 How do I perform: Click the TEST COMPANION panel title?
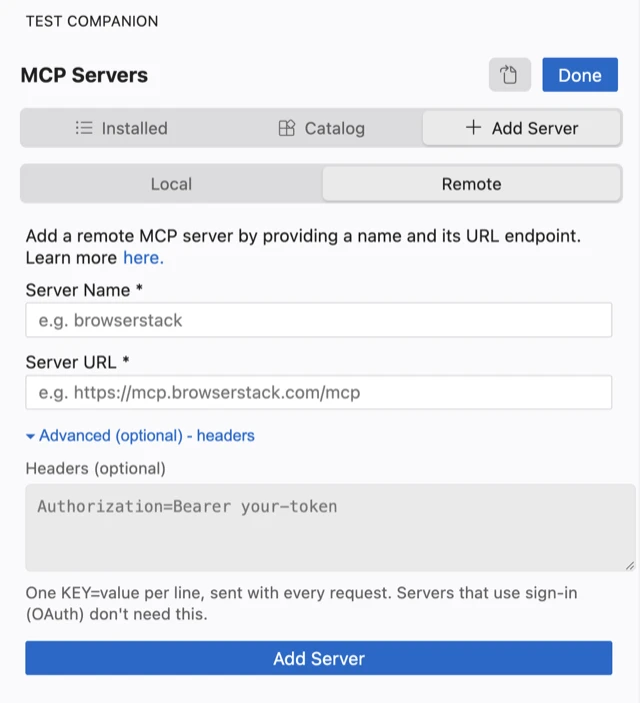pyautogui.click(x=92, y=21)
